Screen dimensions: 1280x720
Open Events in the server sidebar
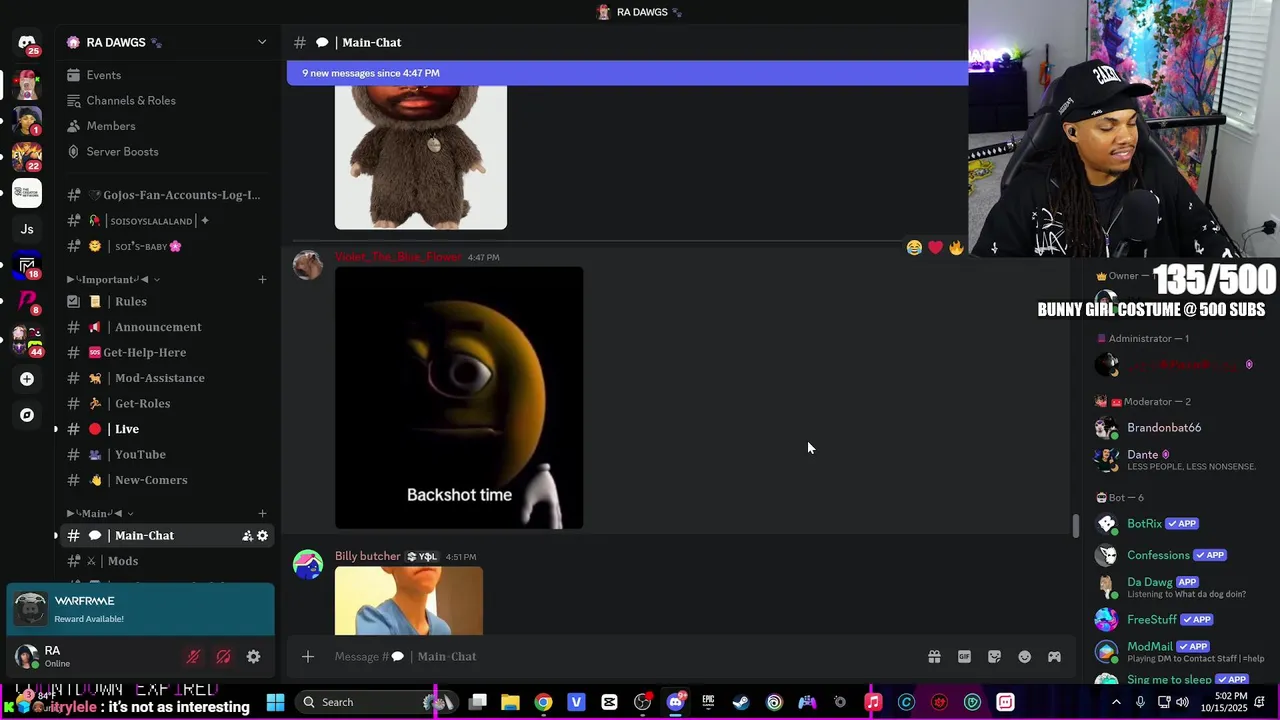tap(104, 75)
